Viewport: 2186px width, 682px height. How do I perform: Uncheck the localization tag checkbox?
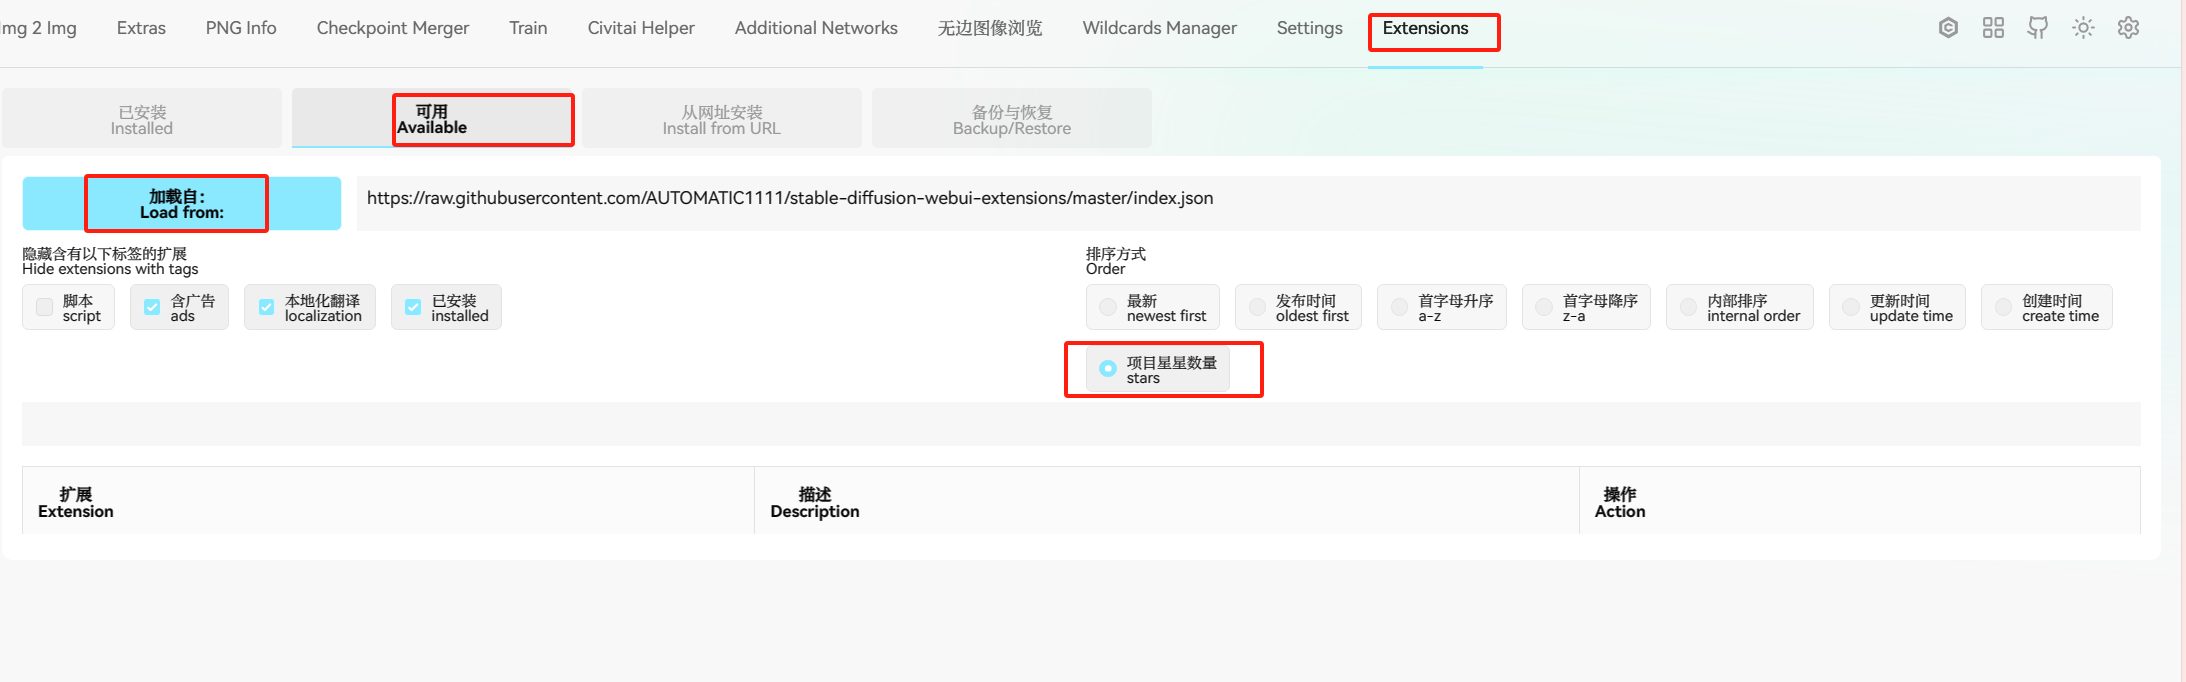(x=267, y=308)
